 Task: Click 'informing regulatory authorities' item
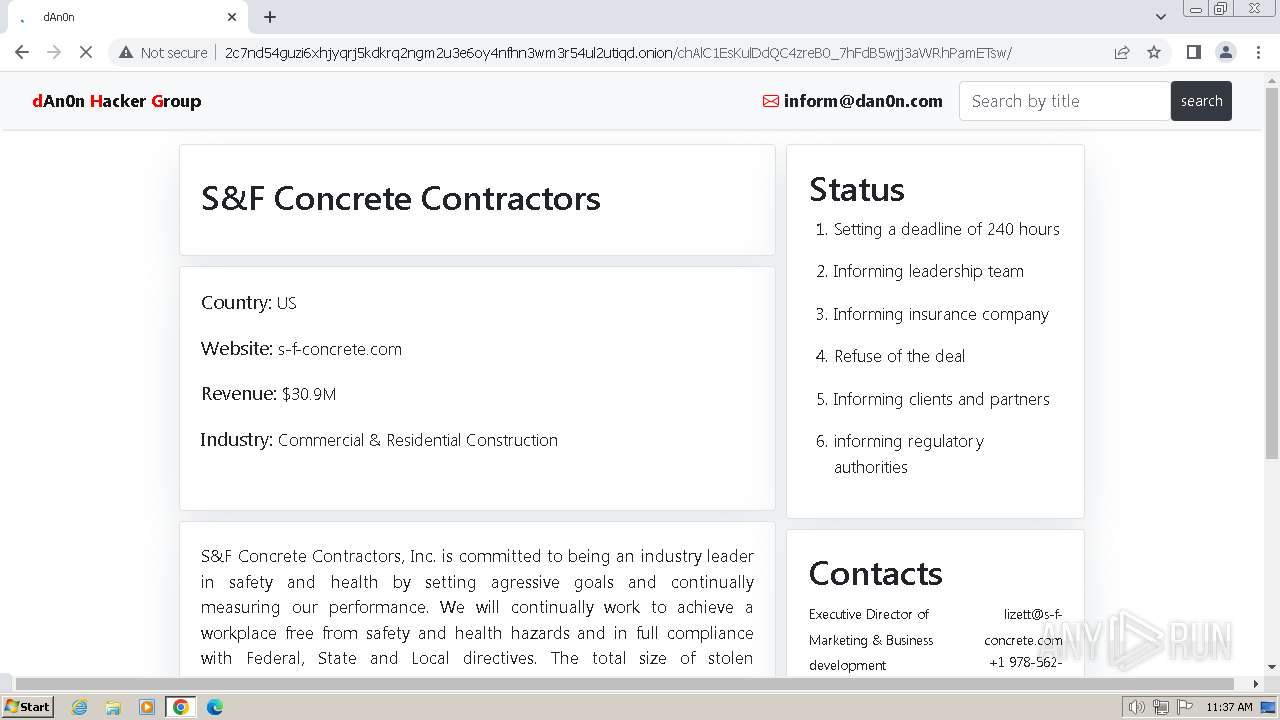pos(909,454)
